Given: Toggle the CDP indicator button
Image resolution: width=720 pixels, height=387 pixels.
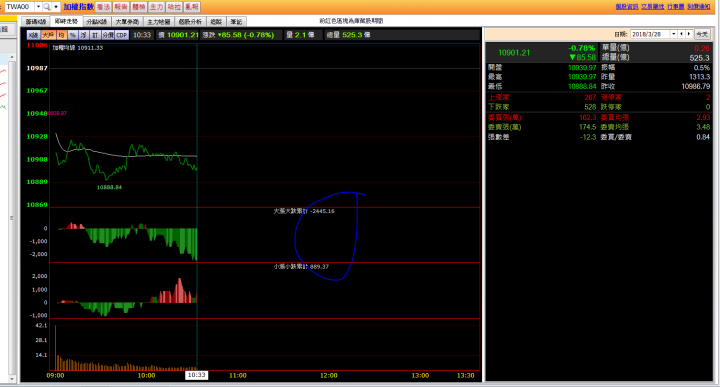Looking at the screenshot, I should (122, 35).
